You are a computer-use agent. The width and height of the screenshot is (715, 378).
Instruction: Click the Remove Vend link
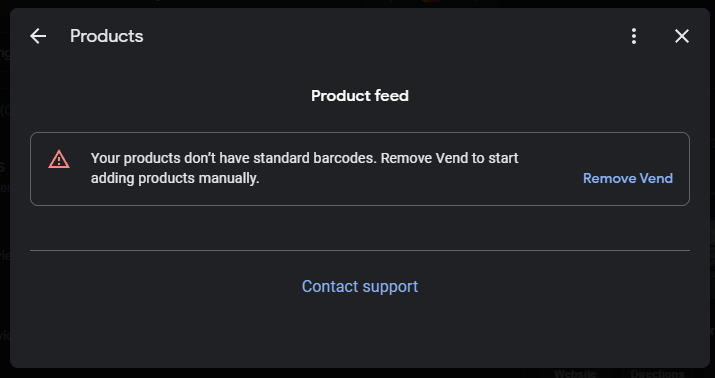click(x=628, y=178)
